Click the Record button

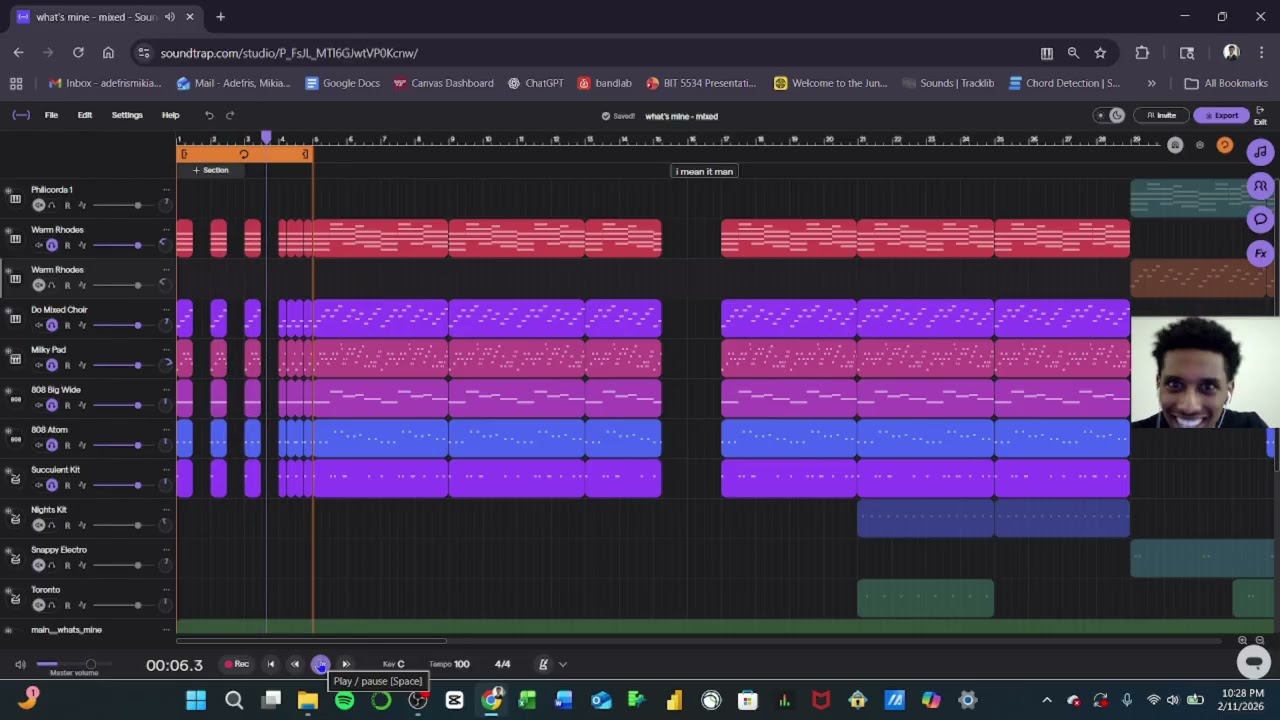point(237,664)
